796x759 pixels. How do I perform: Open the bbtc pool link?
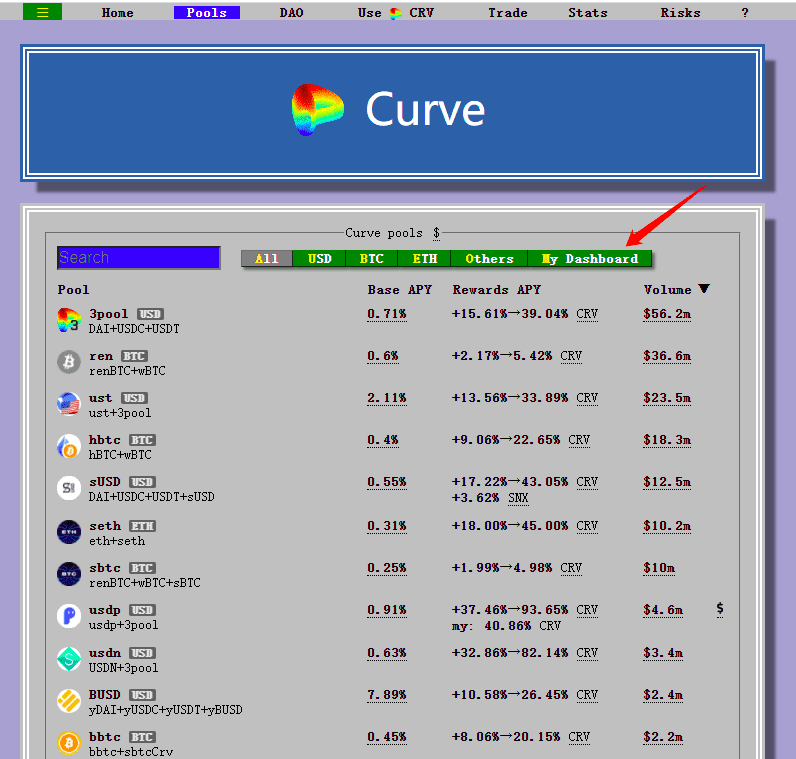pyautogui.click(x=105, y=737)
